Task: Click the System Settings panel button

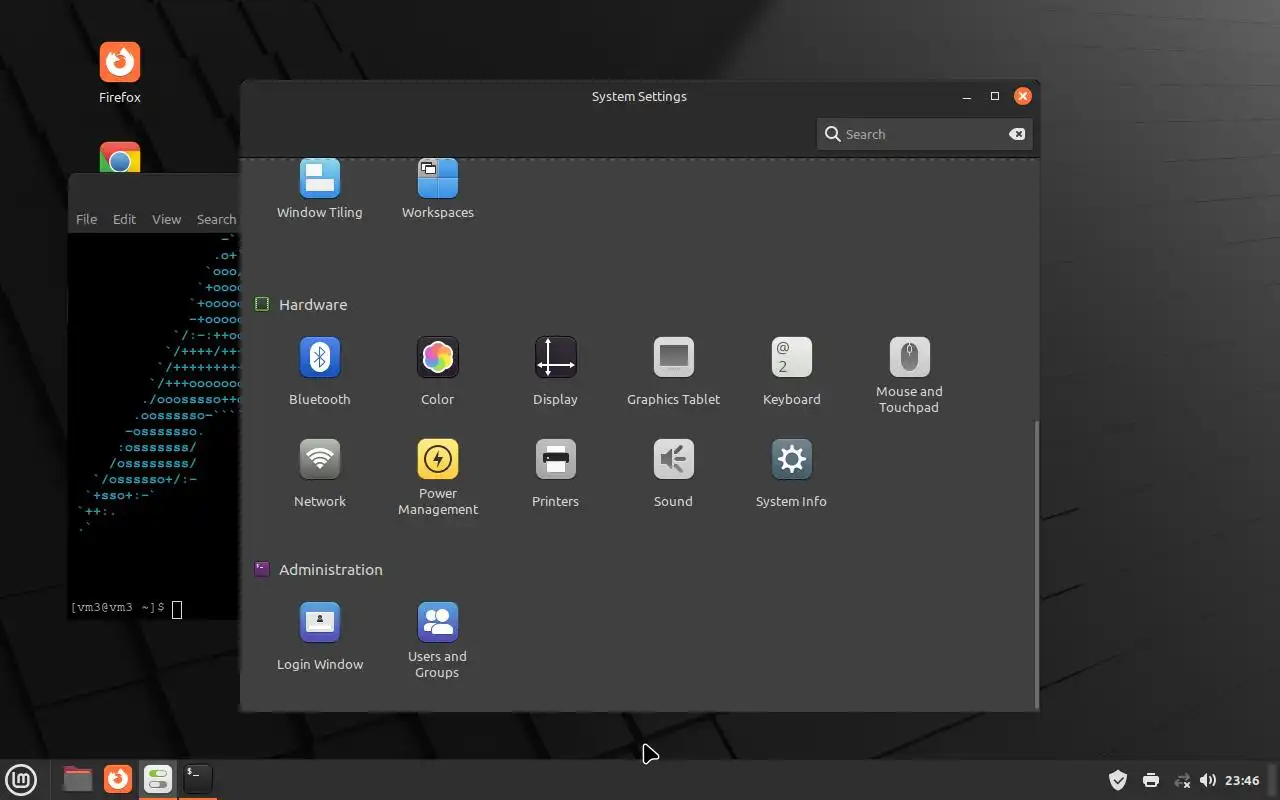Action: point(158,778)
